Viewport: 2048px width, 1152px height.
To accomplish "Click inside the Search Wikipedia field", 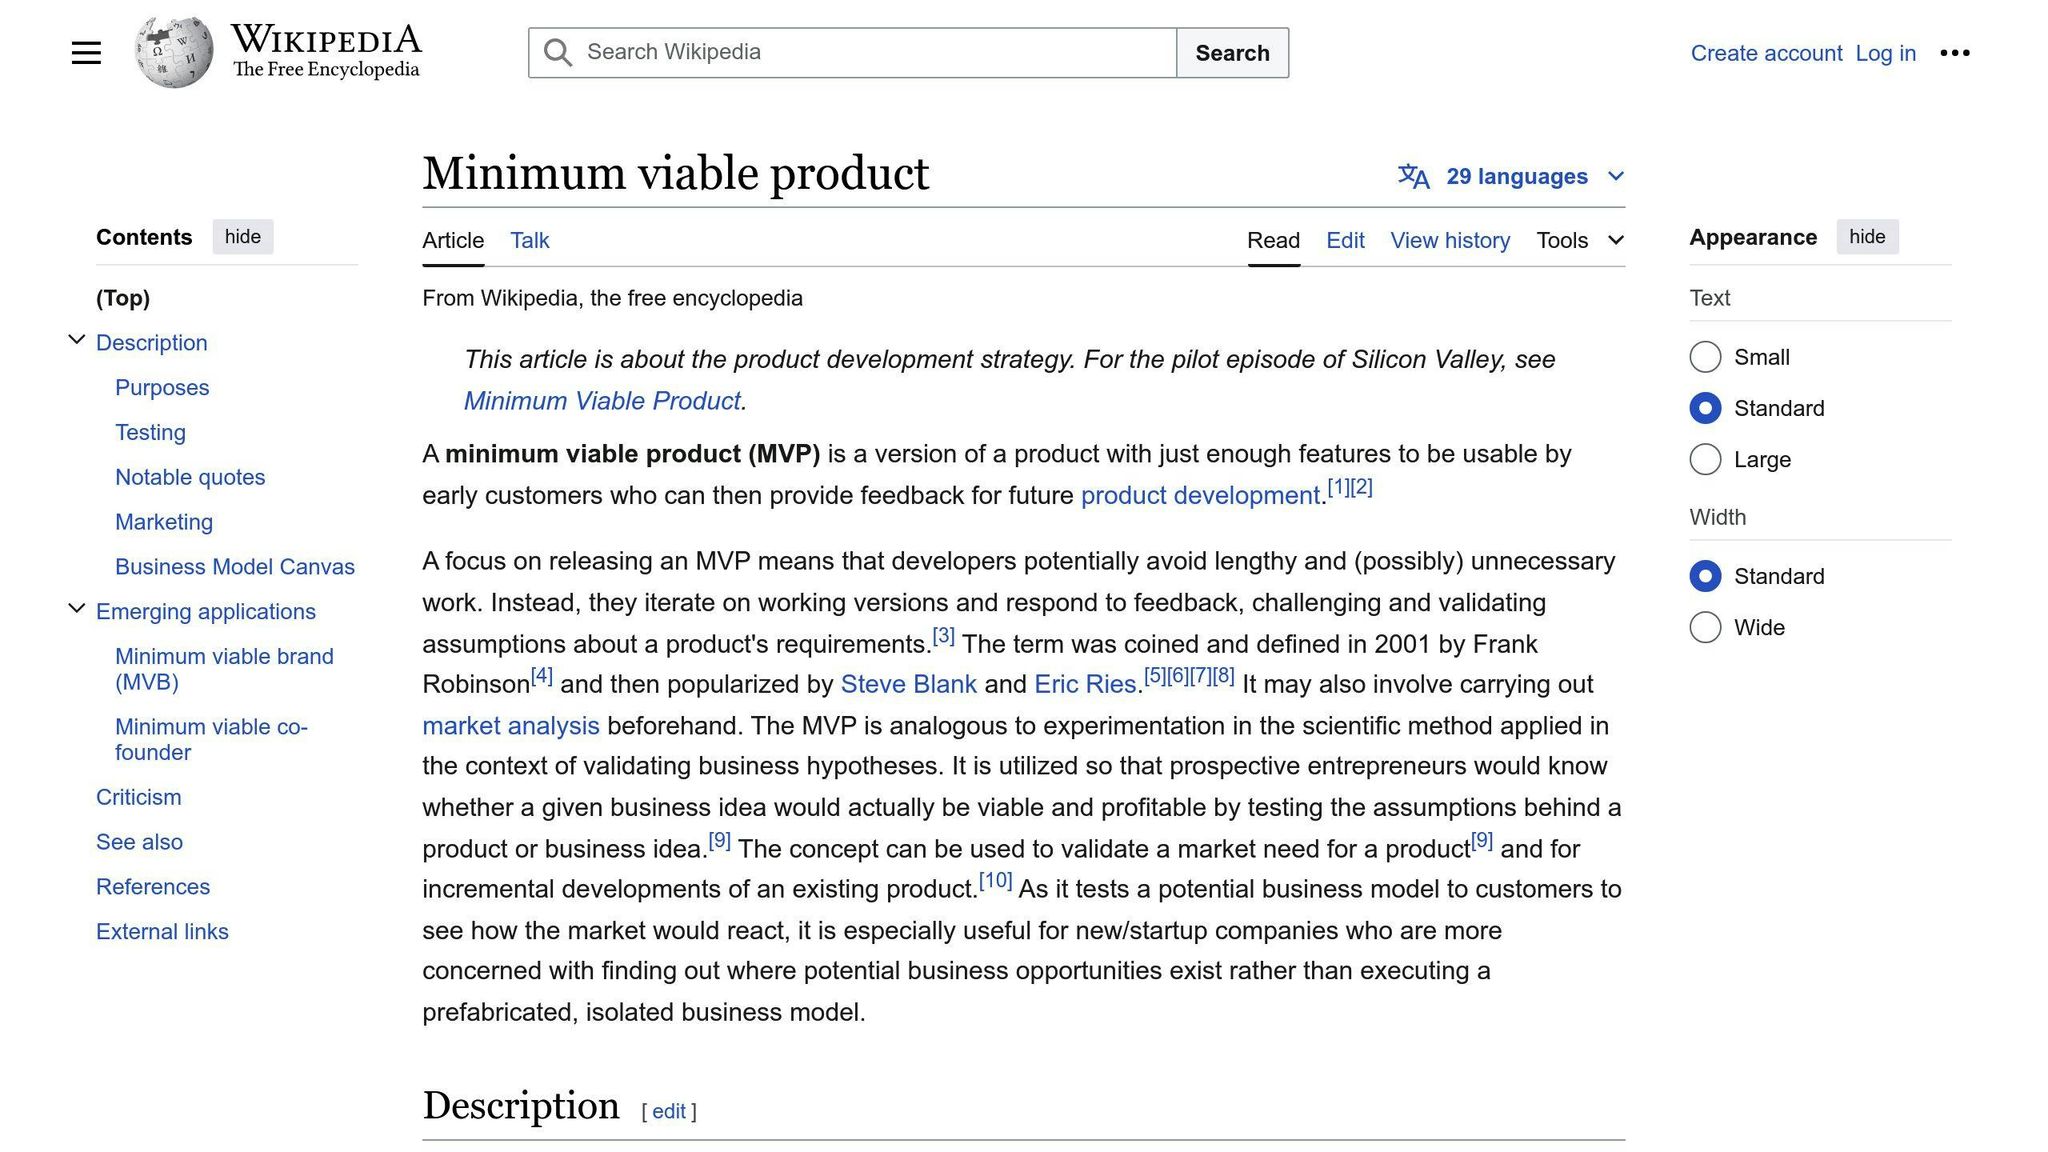I will click(850, 52).
